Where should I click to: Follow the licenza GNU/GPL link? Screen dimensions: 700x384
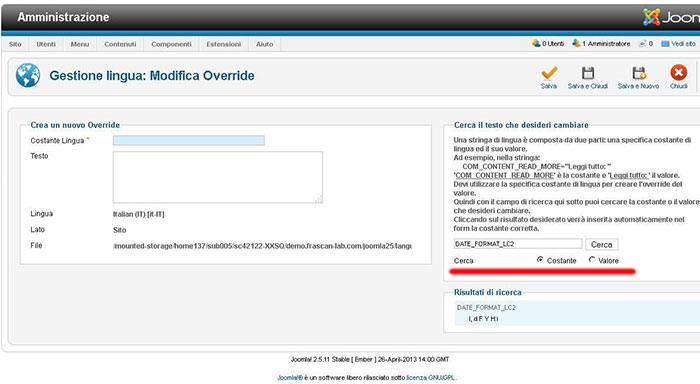[x=431, y=377]
